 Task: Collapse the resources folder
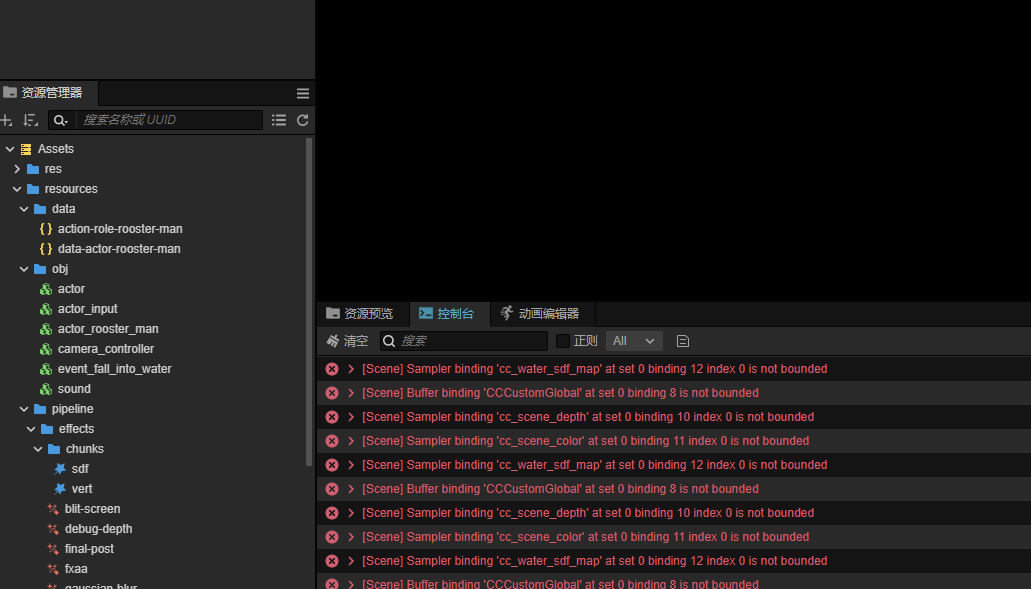click(x=17, y=189)
